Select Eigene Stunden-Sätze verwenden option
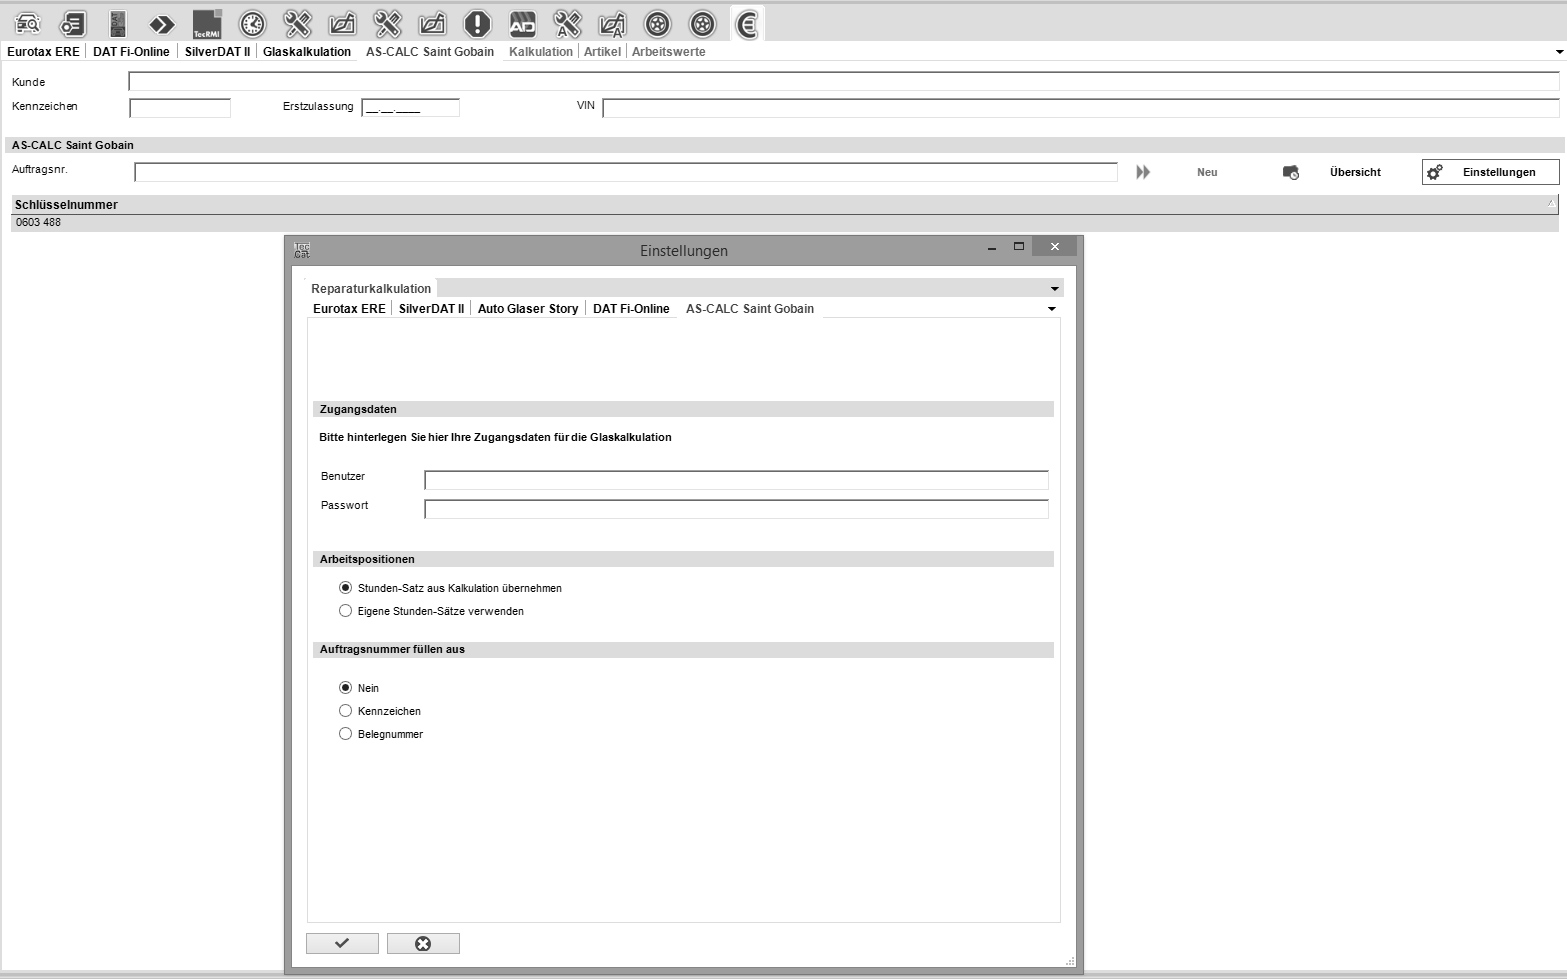 pyautogui.click(x=345, y=611)
